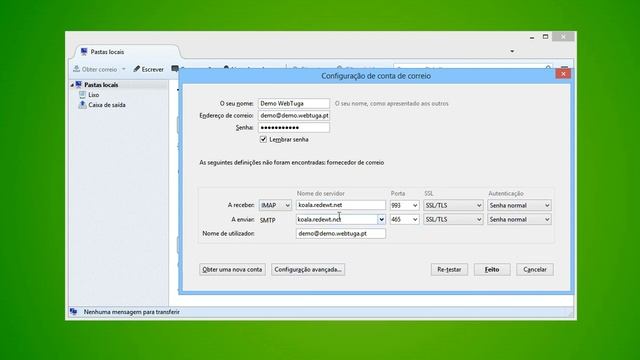Select Pastas locais in folder tree
640x360 pixels.
pos(101,85)
